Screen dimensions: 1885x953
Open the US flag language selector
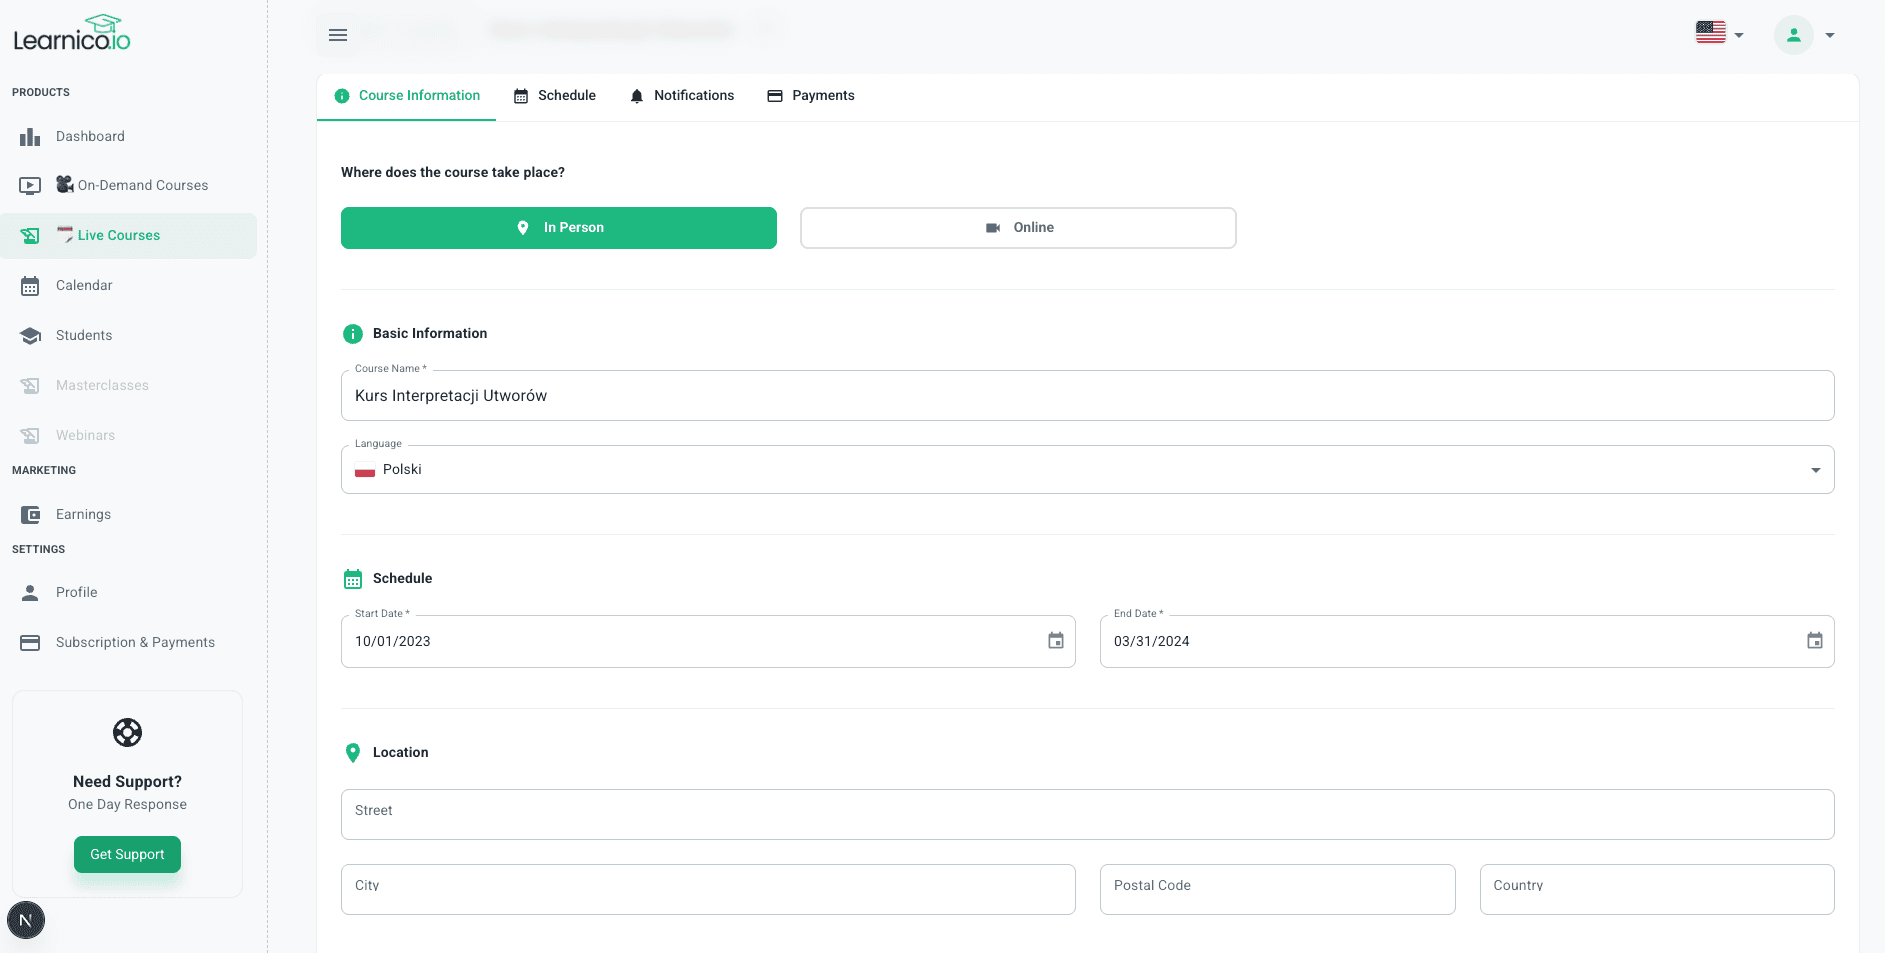[1718, 34]
